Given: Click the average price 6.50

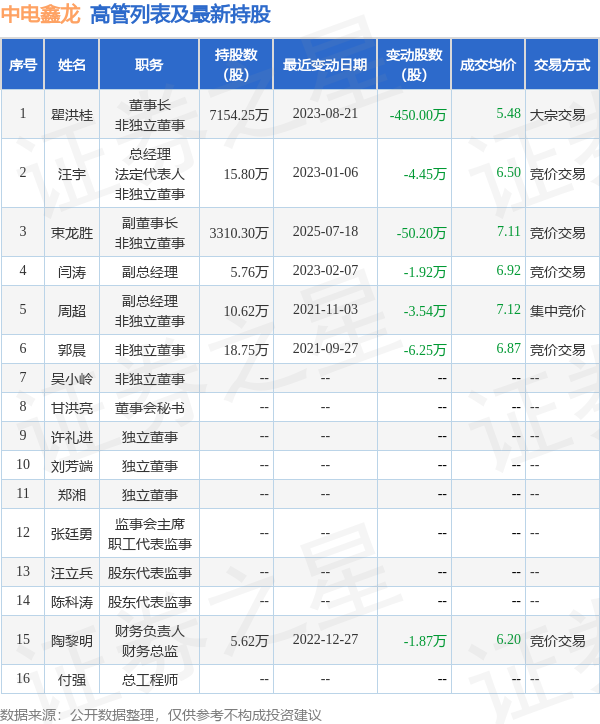Looking at the screenshot, I should coord(509,173).
